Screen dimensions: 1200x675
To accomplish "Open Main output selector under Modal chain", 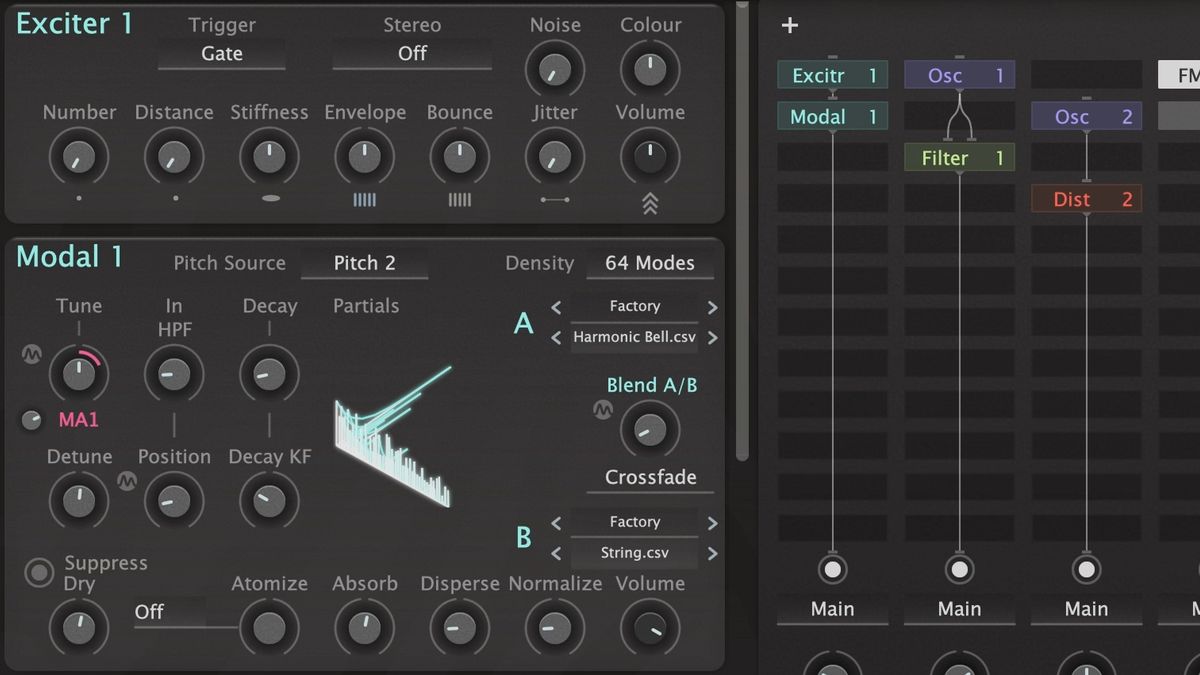I will 832,609.
